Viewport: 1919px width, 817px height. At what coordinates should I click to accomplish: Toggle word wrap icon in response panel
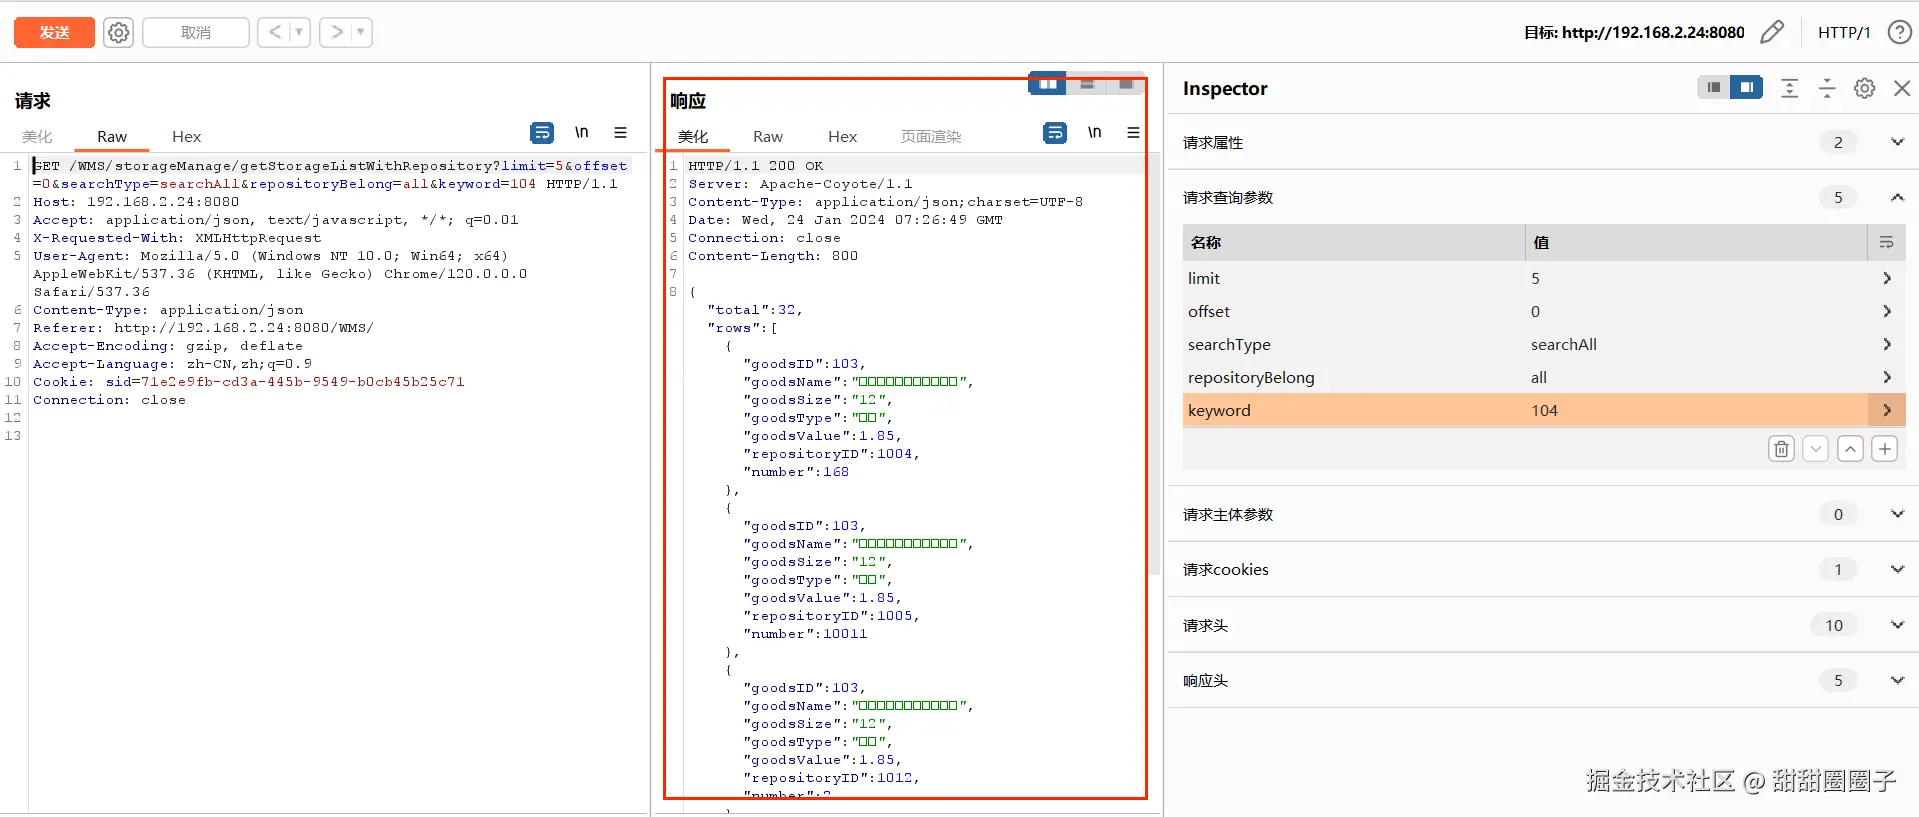coord(1054,133)
